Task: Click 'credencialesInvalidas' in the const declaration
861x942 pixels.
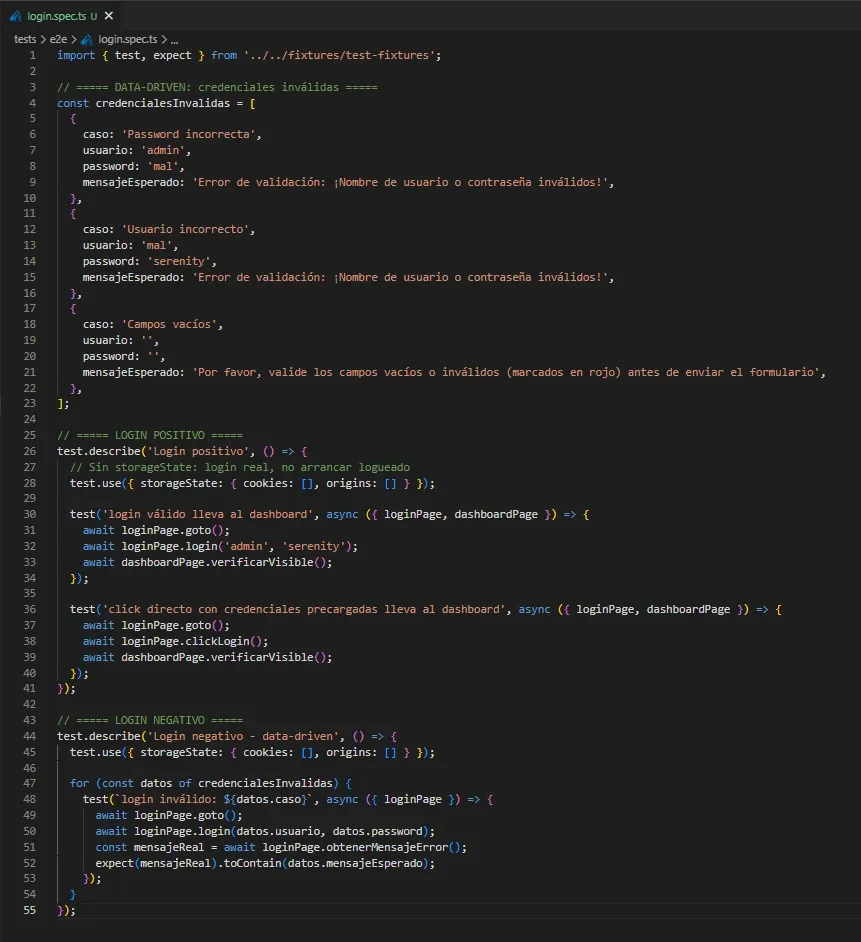Action: click(x=162, y=103)
